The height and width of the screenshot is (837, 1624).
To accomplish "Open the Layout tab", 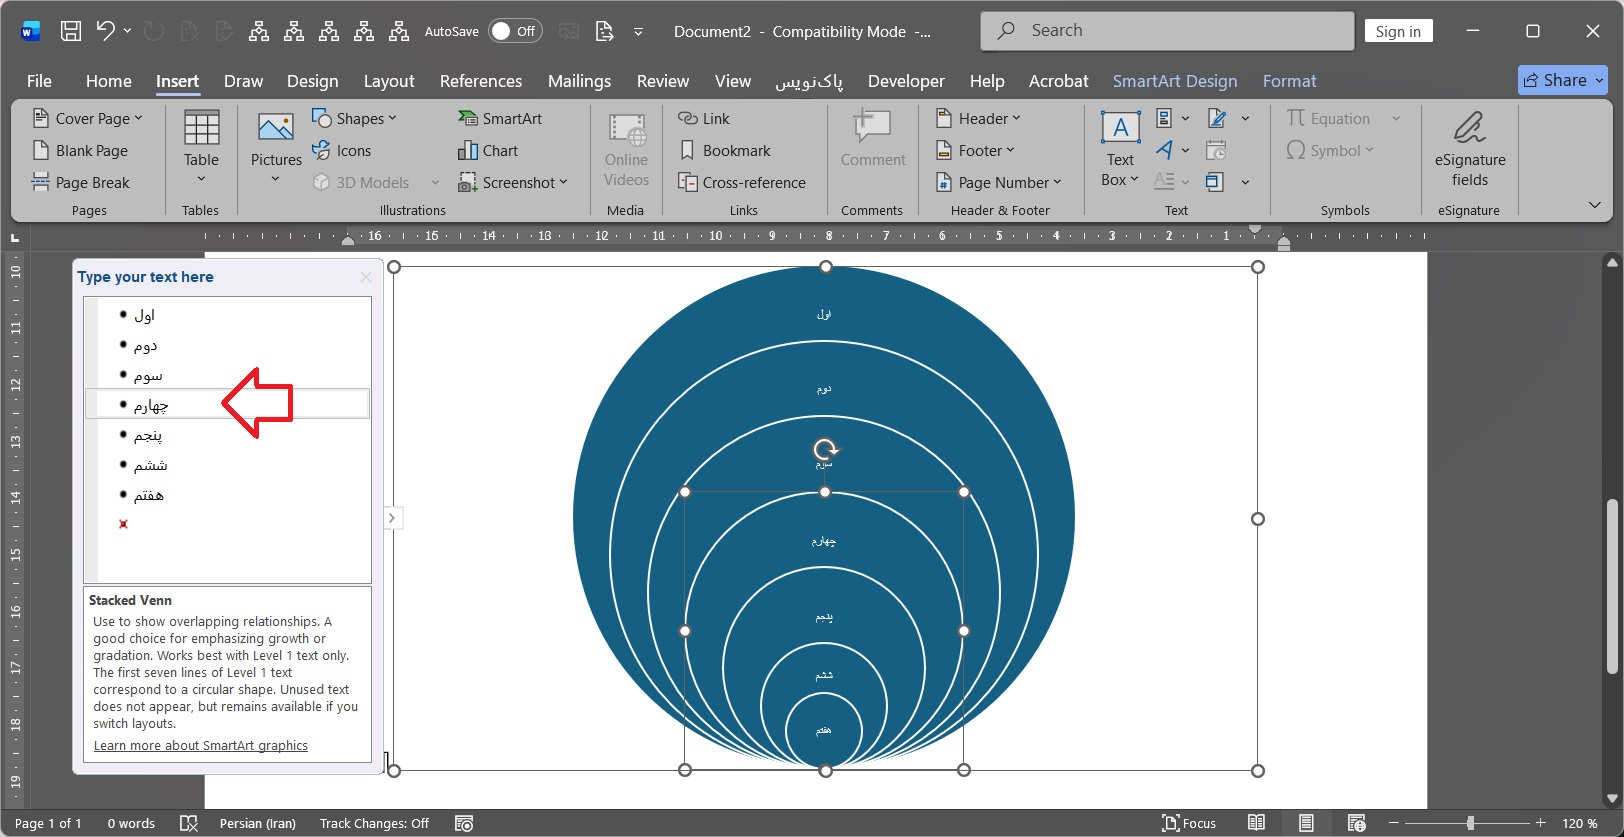I will (x=389, y=81).
